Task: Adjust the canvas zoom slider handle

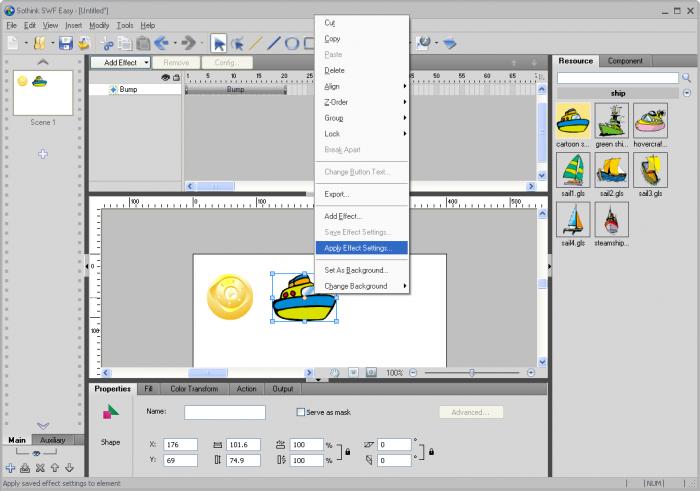Action: [x=472, y=372]
